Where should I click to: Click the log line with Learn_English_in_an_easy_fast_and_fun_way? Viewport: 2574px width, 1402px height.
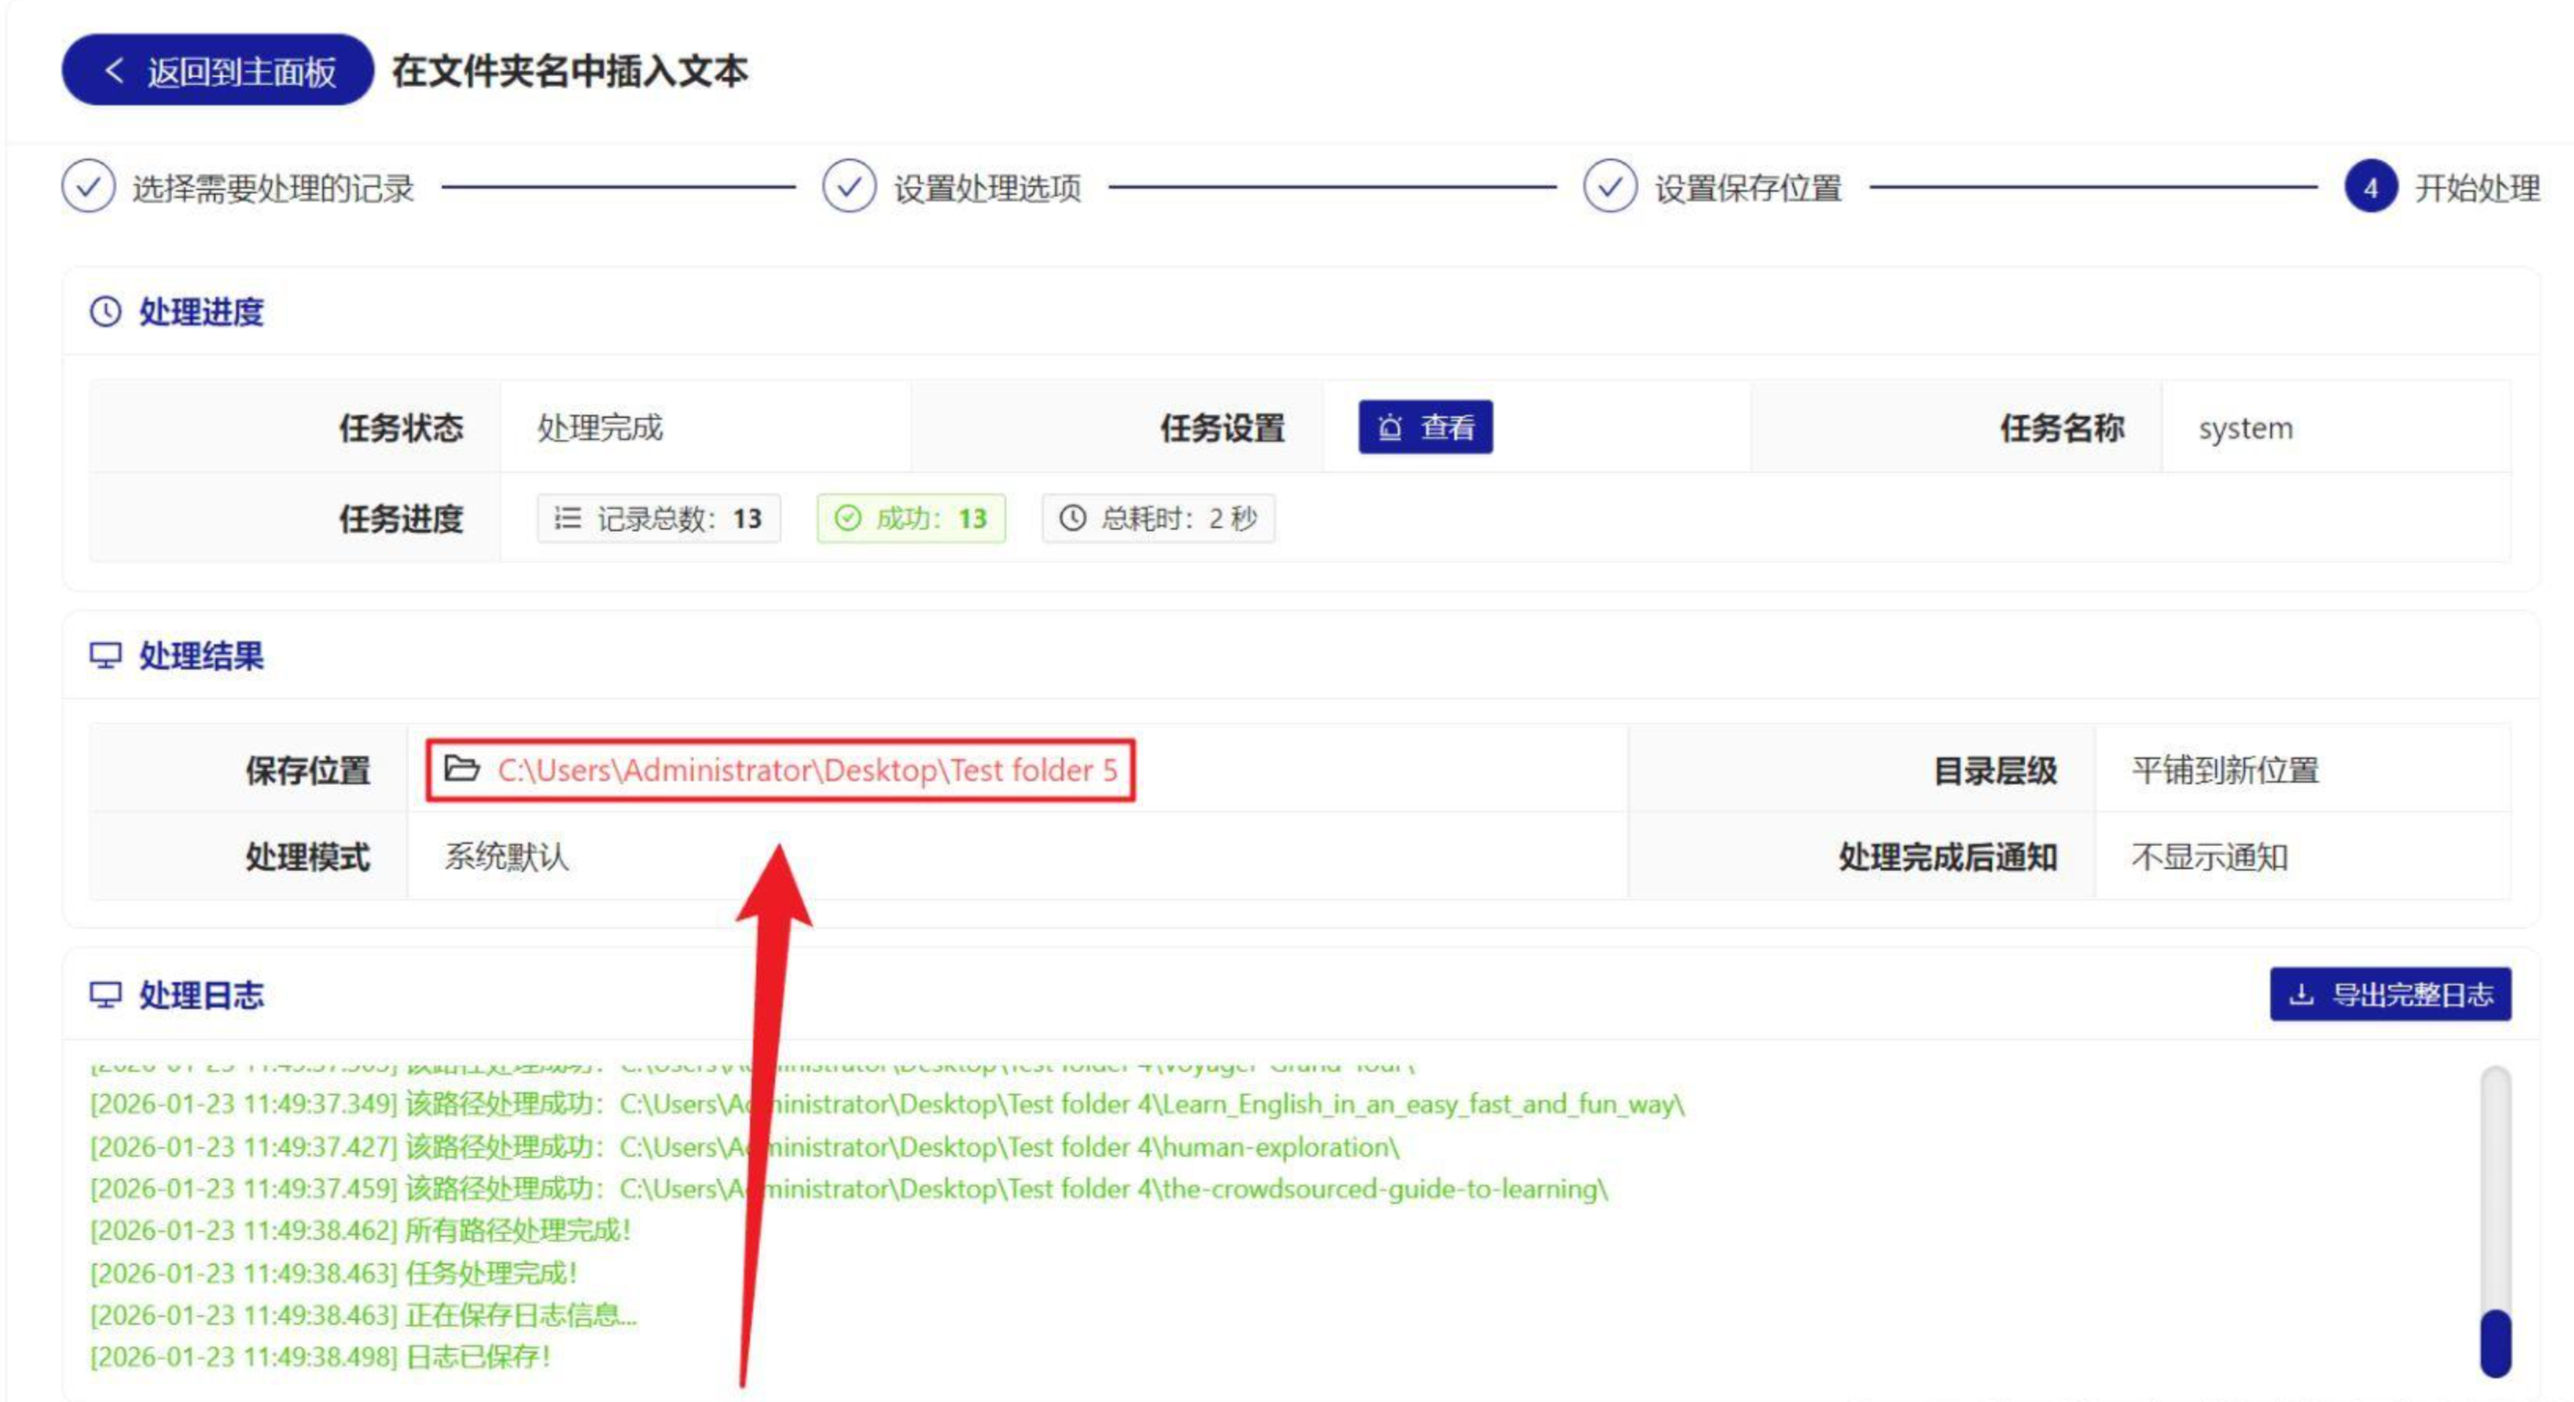[887, 1104]
